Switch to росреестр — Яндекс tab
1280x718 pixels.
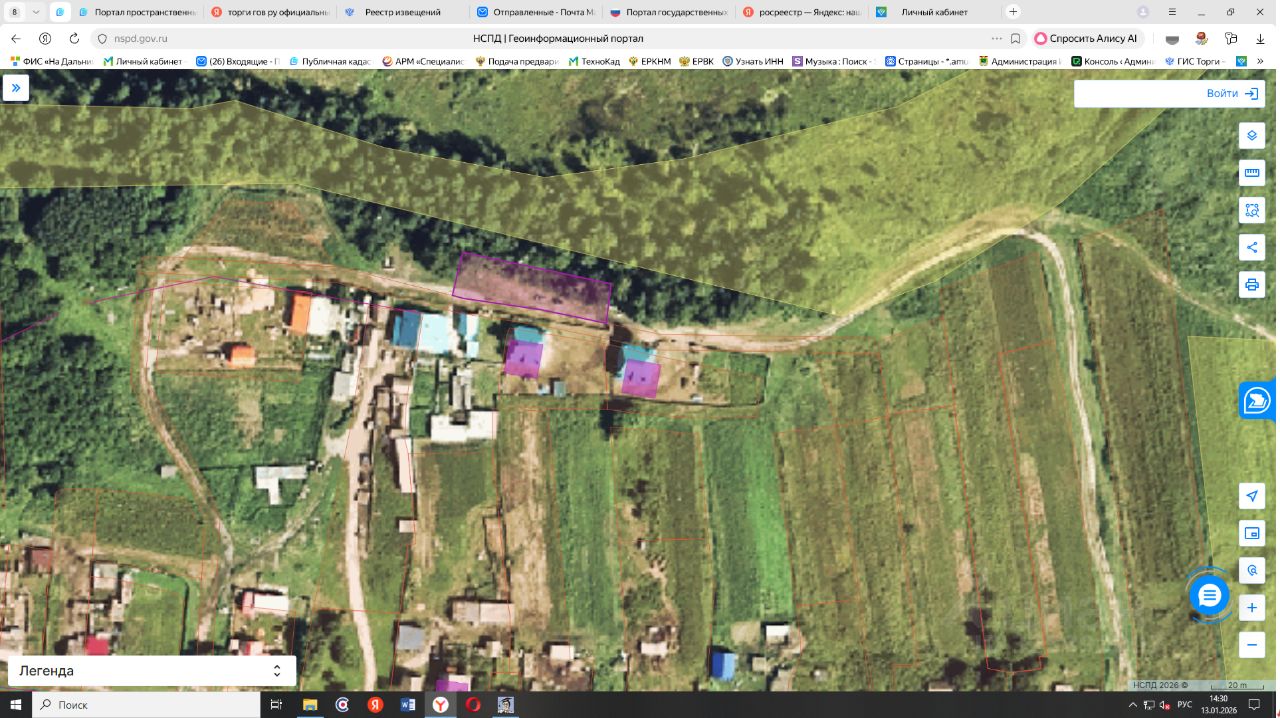801,12
